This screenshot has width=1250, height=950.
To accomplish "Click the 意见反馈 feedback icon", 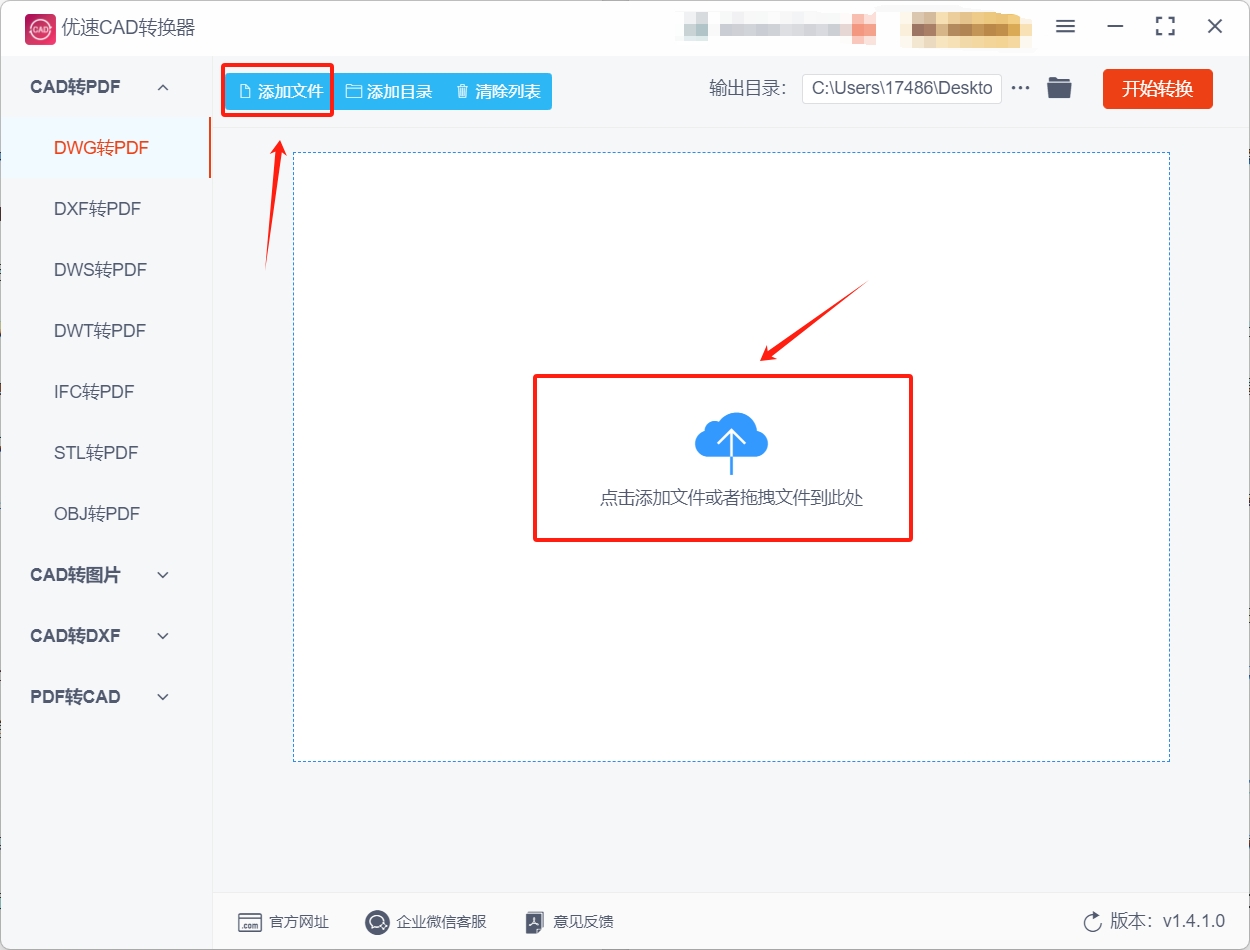I will tap(533, 922).
